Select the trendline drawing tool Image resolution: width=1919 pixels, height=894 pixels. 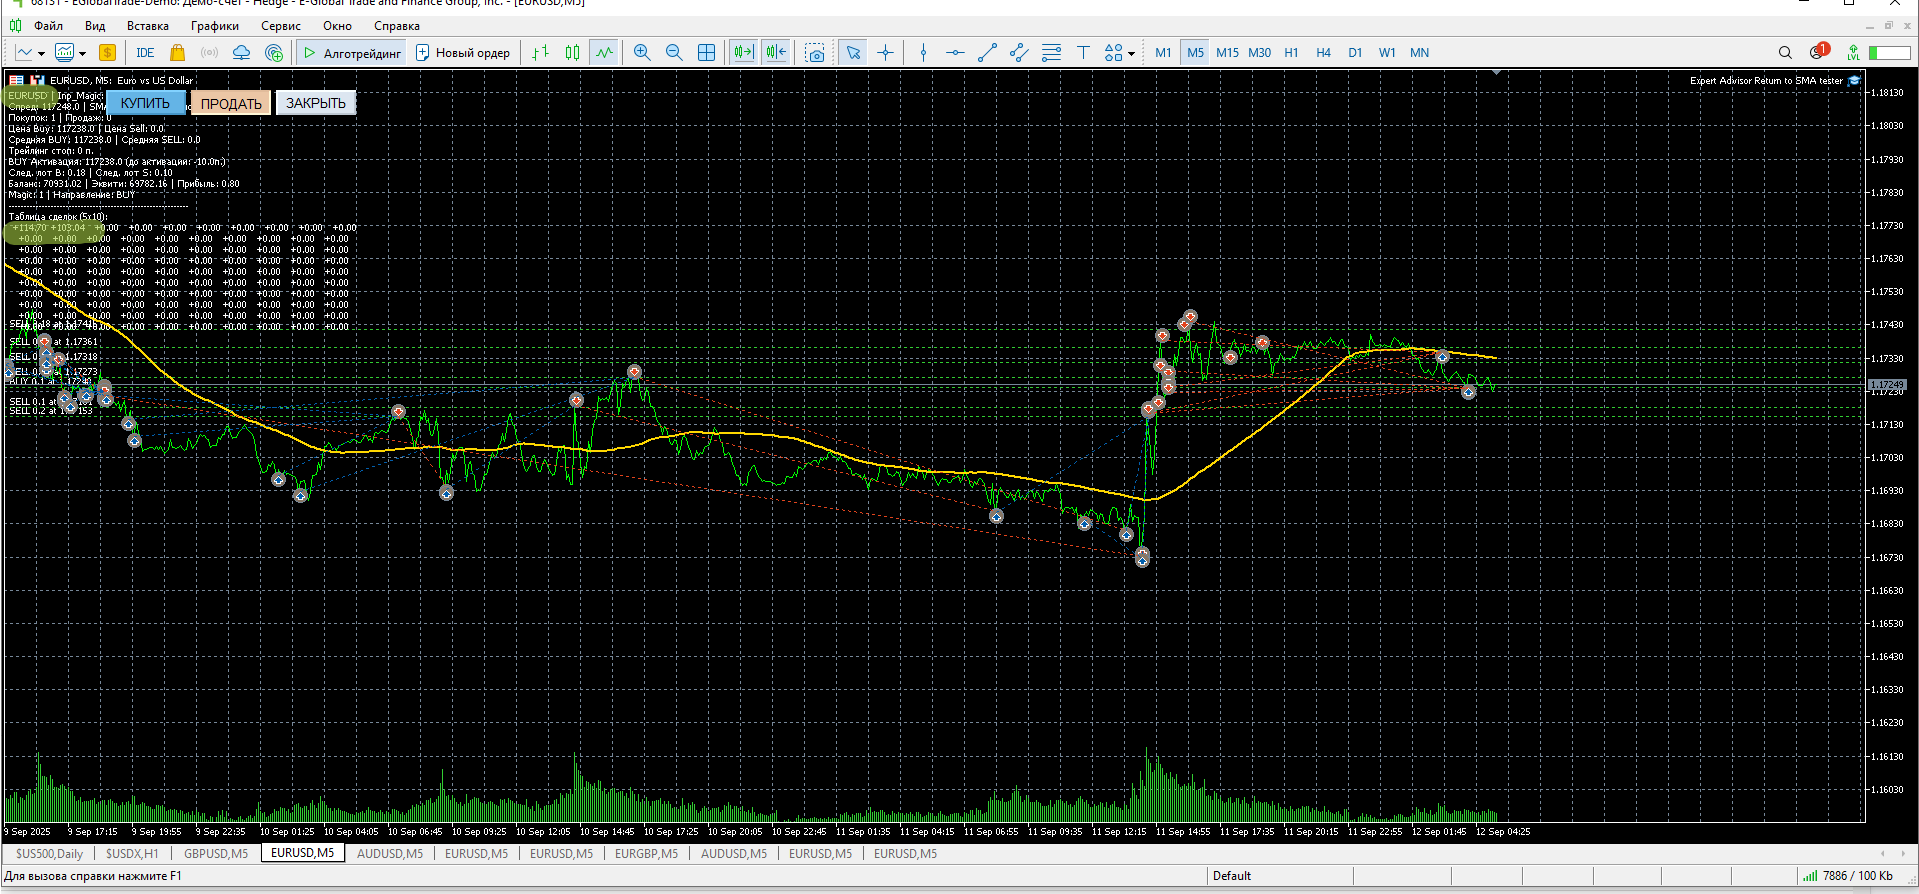click(x=987, y=53)
